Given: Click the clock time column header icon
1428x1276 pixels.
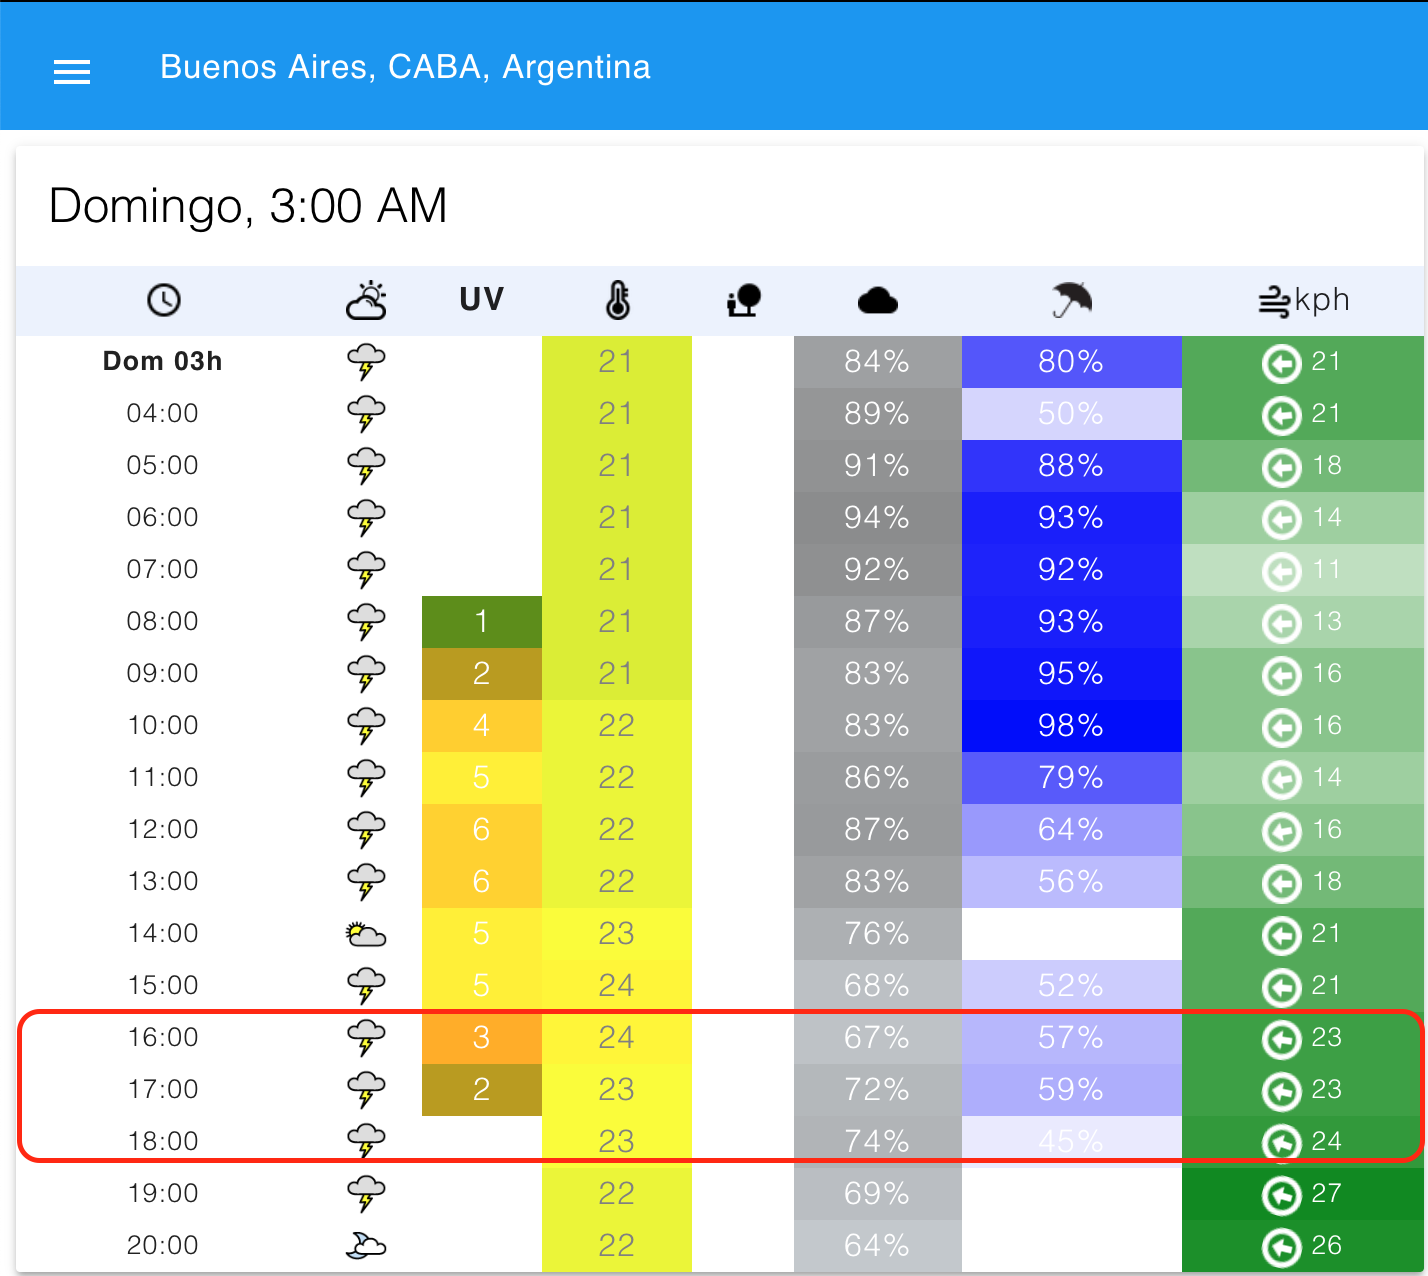Looking at the screenshot, I should click(164, 300).
